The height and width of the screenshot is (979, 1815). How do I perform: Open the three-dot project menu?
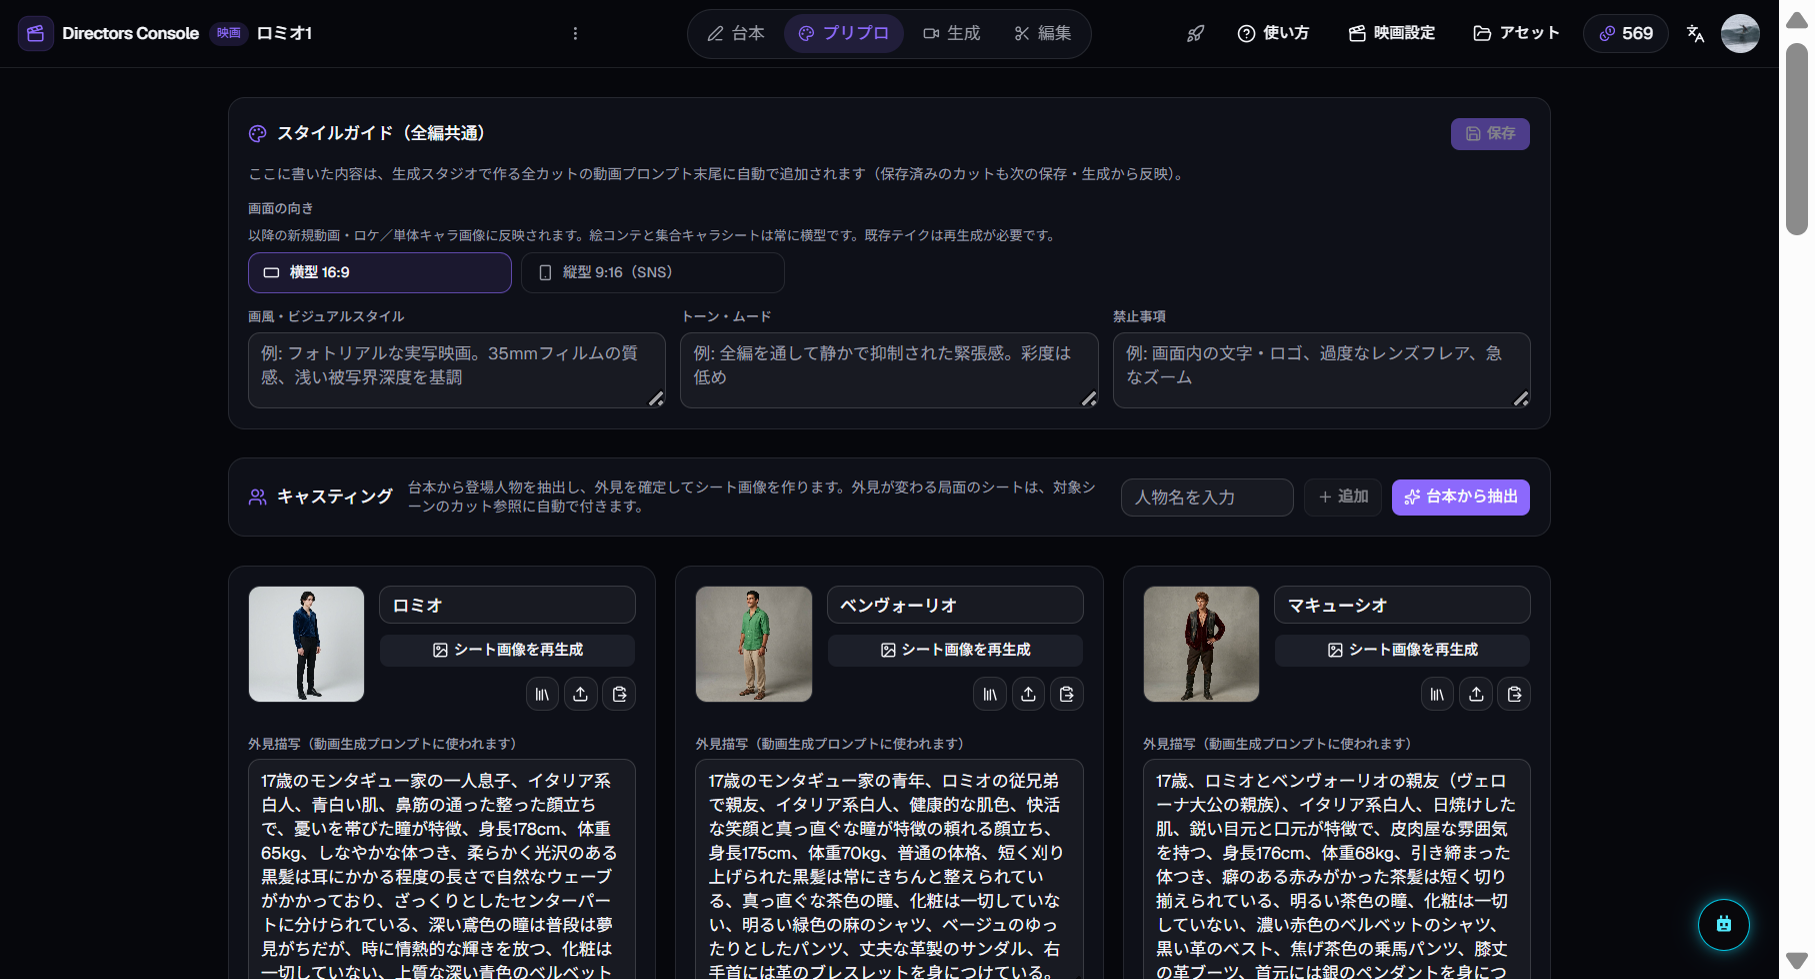coord(575,33)
